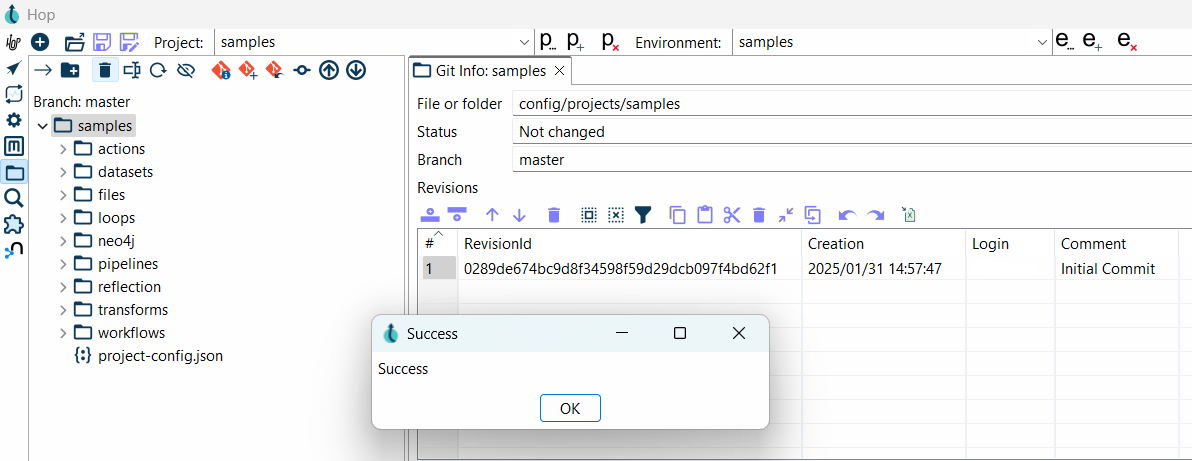Viewport: 1192px width, 461px height.
Task: Click the git revert icon
Action: [274, 70]
